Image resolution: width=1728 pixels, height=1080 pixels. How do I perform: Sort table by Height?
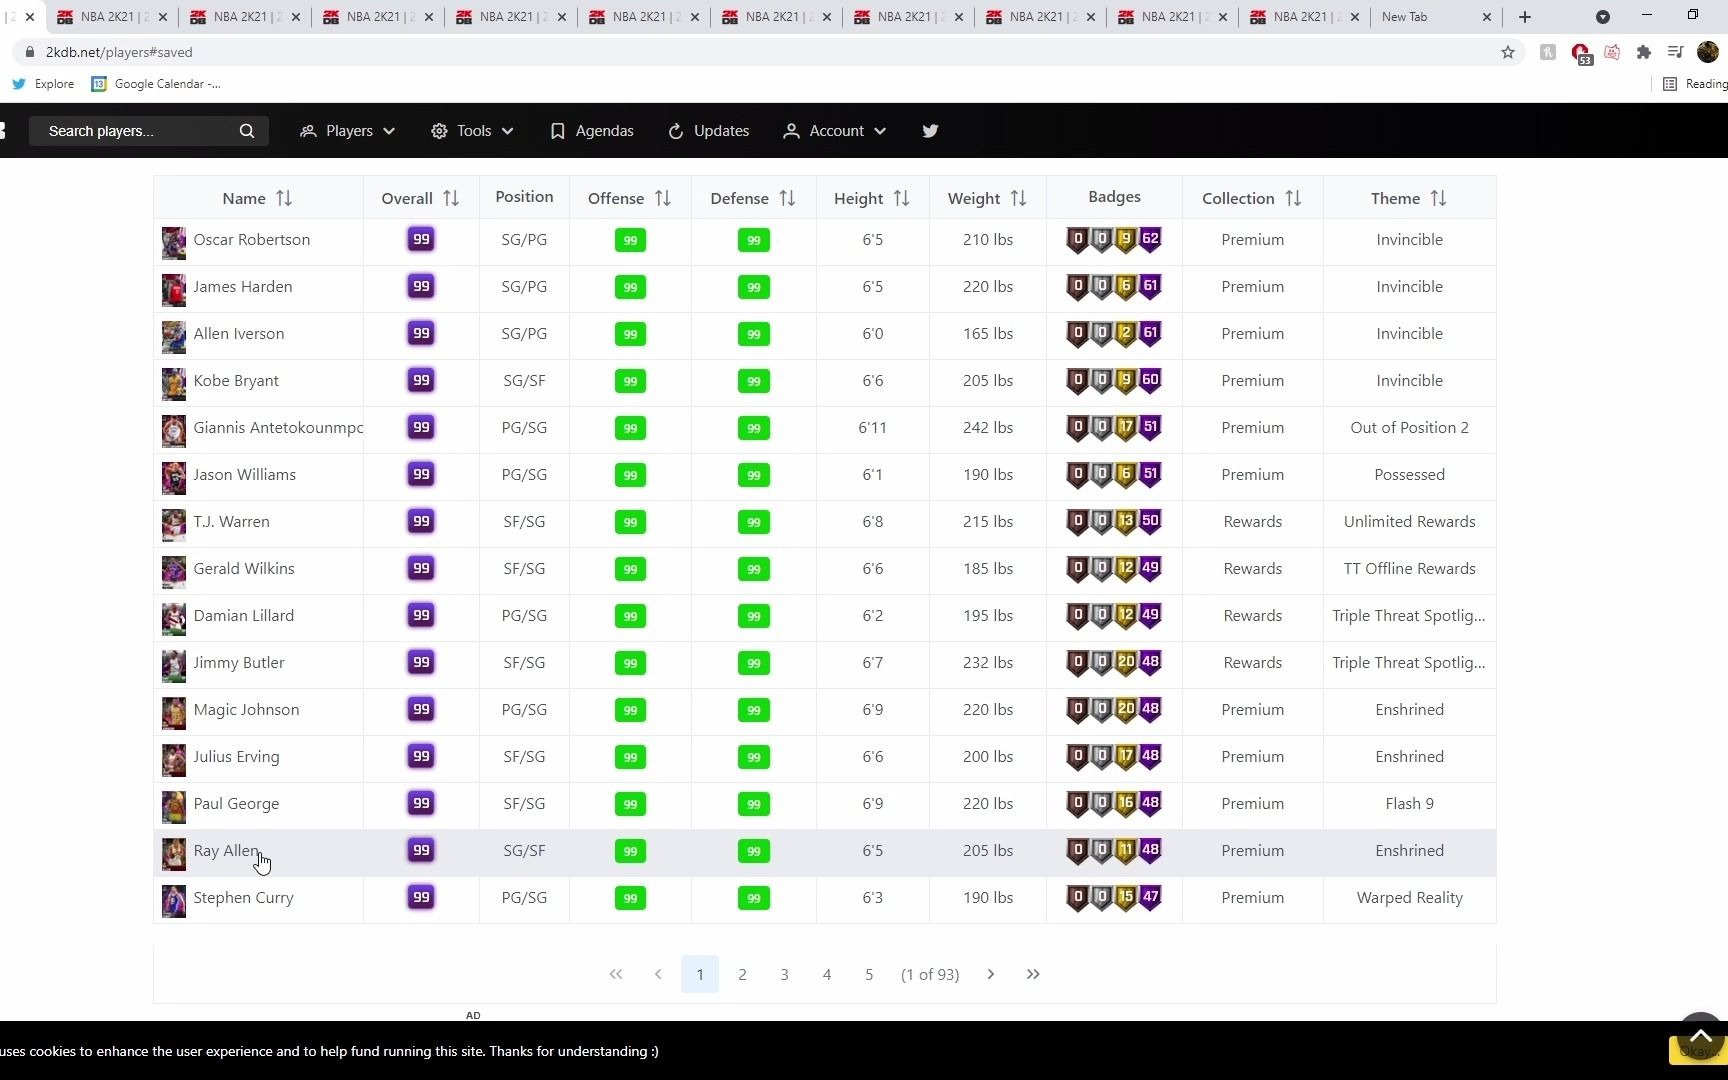(902, 198)
